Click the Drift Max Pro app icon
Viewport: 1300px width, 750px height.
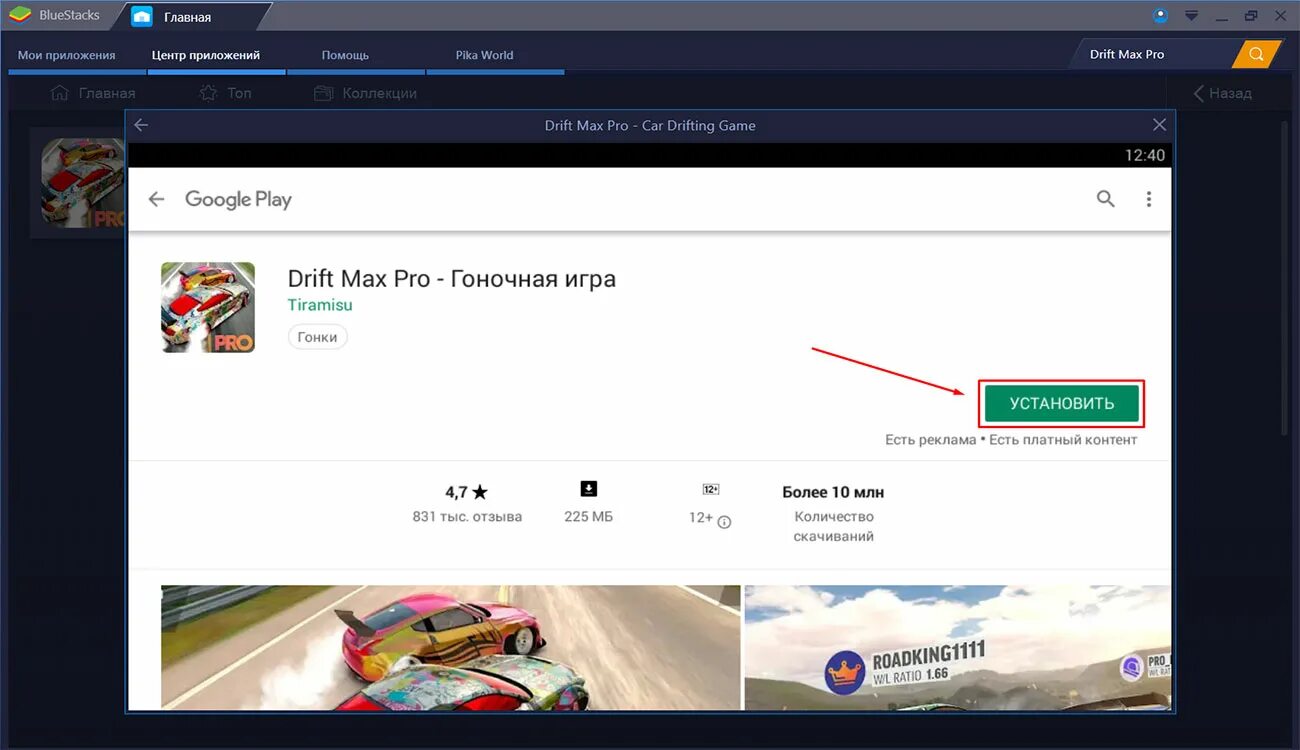tap(208, 307)
